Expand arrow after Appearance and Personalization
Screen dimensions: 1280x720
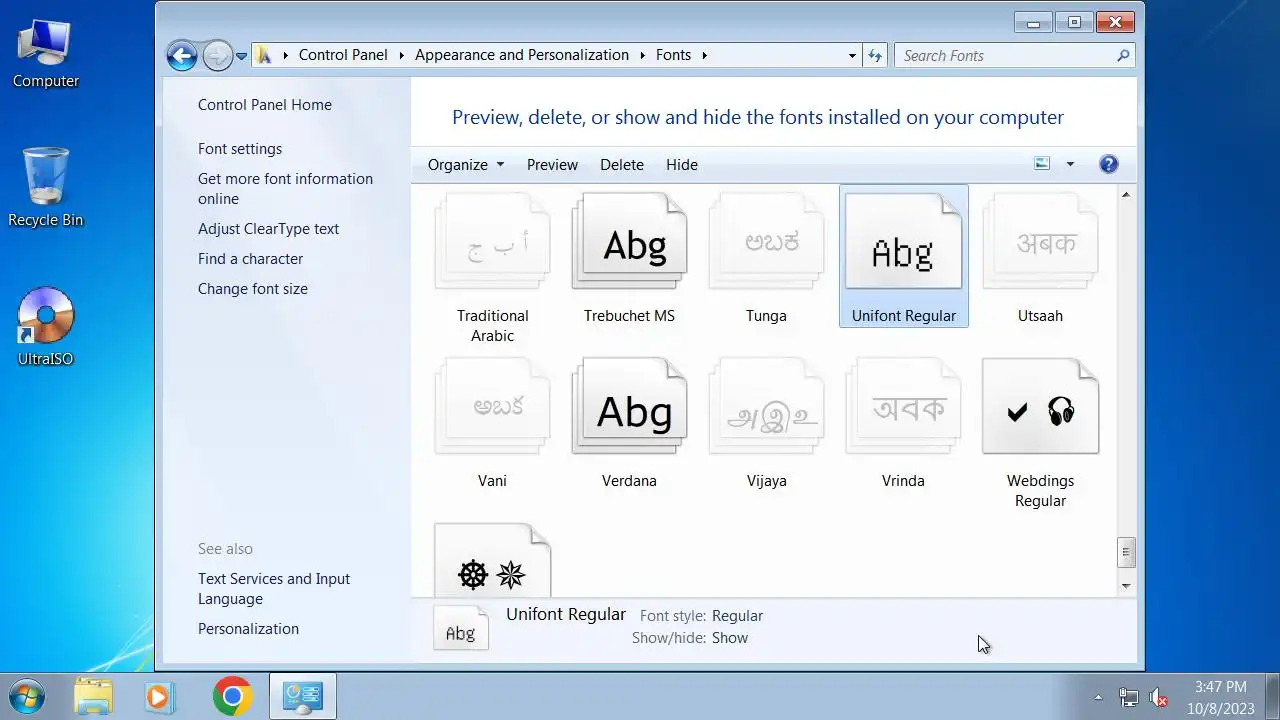(x=643, y=56)
